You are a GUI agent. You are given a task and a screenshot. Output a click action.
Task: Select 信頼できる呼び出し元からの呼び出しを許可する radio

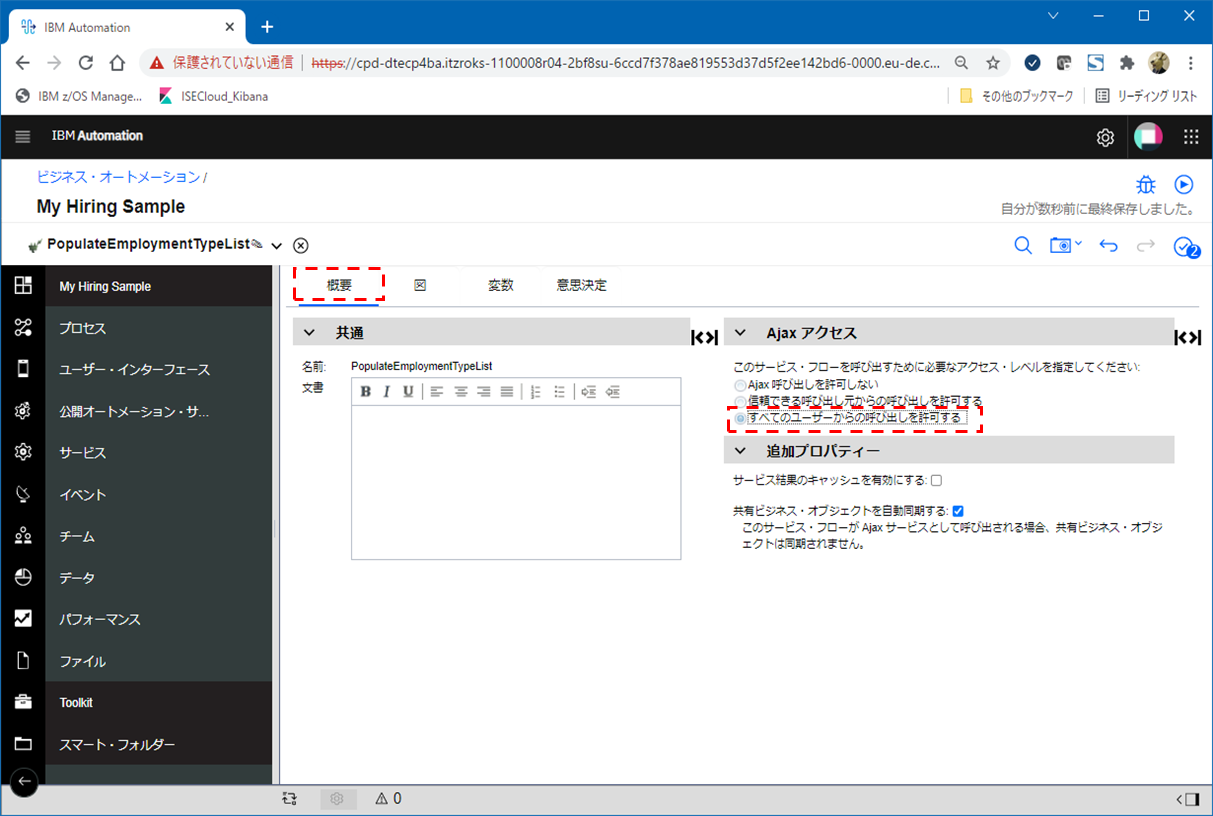(x=740, y=401)
